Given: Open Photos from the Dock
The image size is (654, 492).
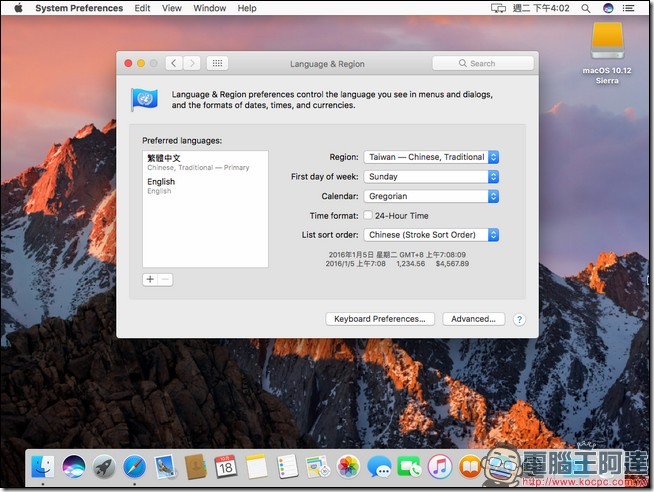Looking at the screenshot, I should point(348,466).
